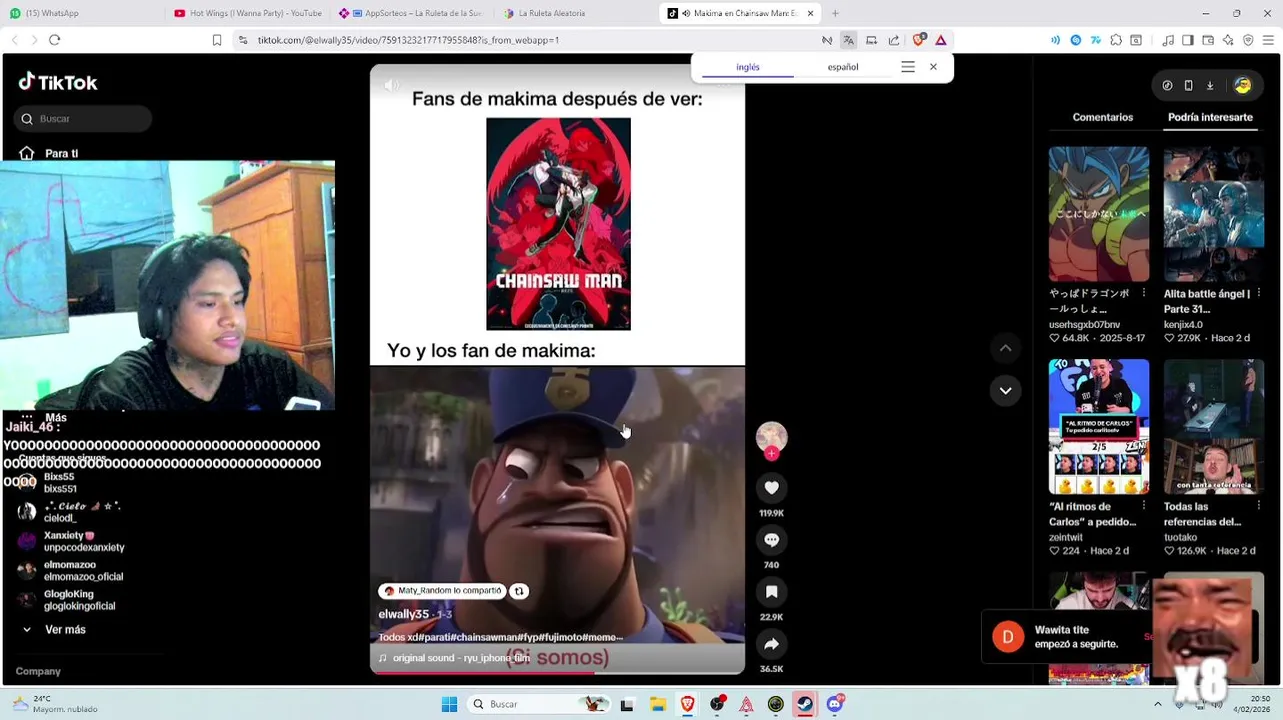This screenshot has height=720, width=1283.
Task: Open Brave Leo AI sparkle icon
Action: tap(1228, 40)
